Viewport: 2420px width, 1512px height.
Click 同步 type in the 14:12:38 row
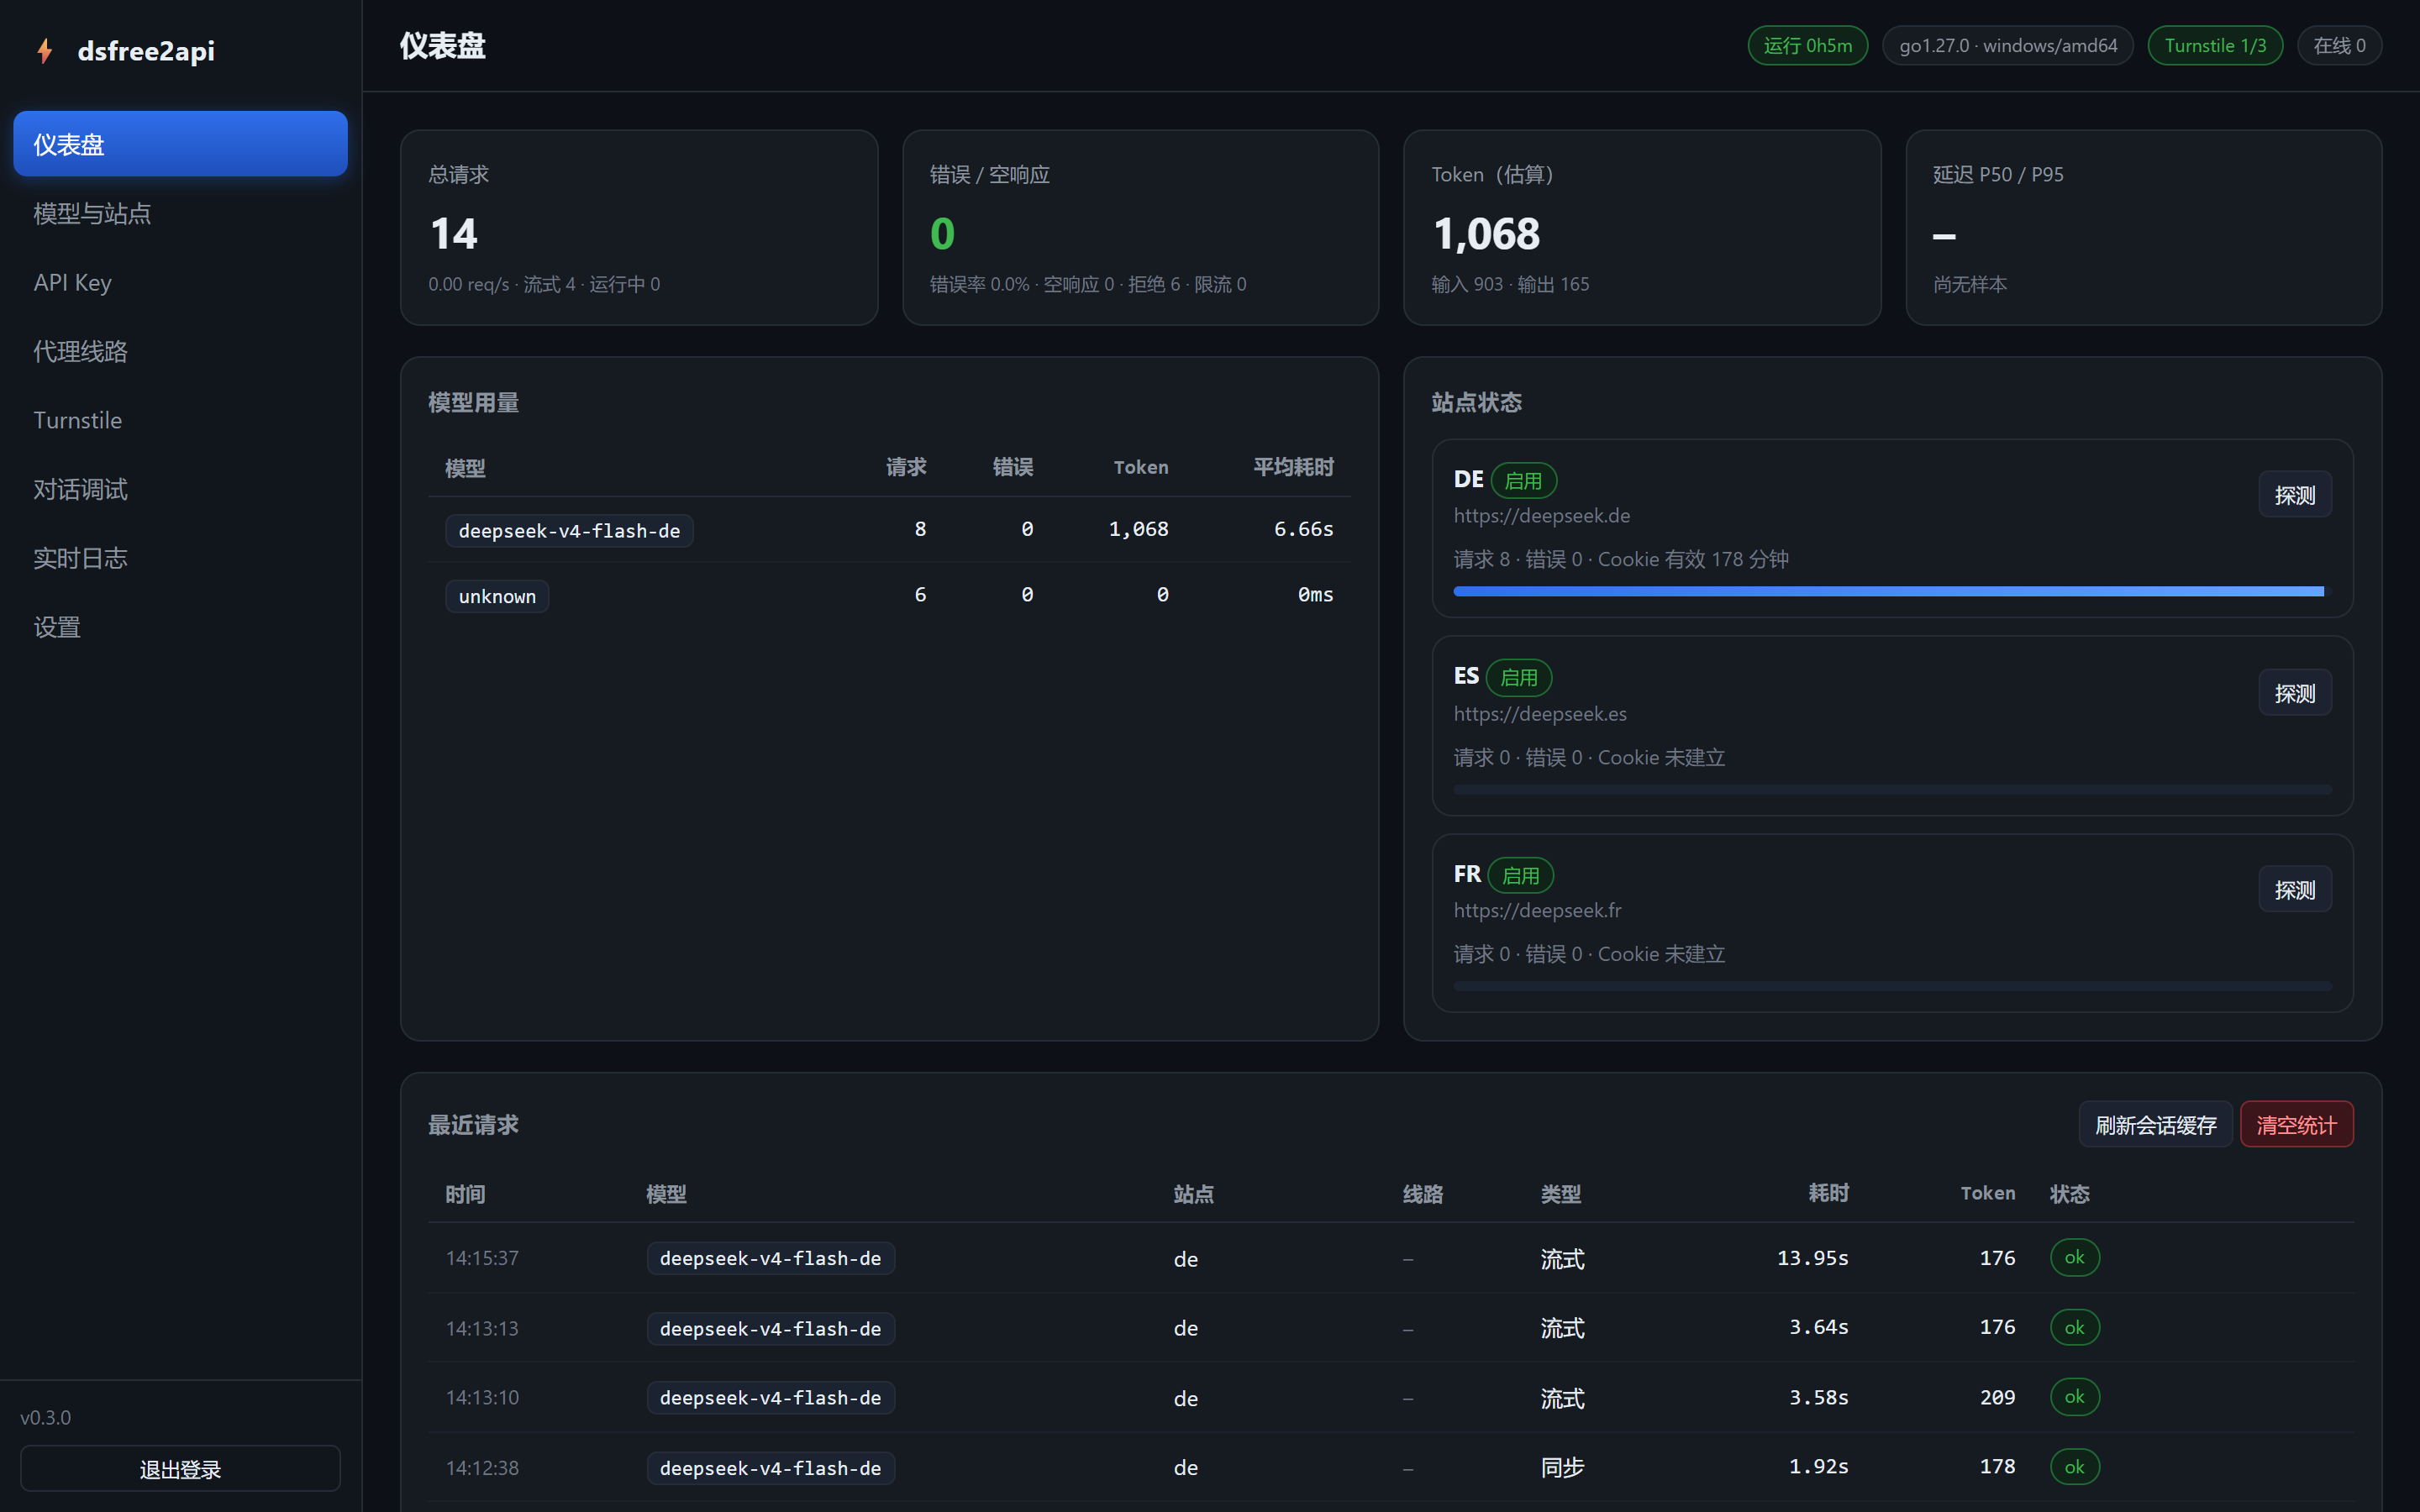click(x=1563, y=1468)
